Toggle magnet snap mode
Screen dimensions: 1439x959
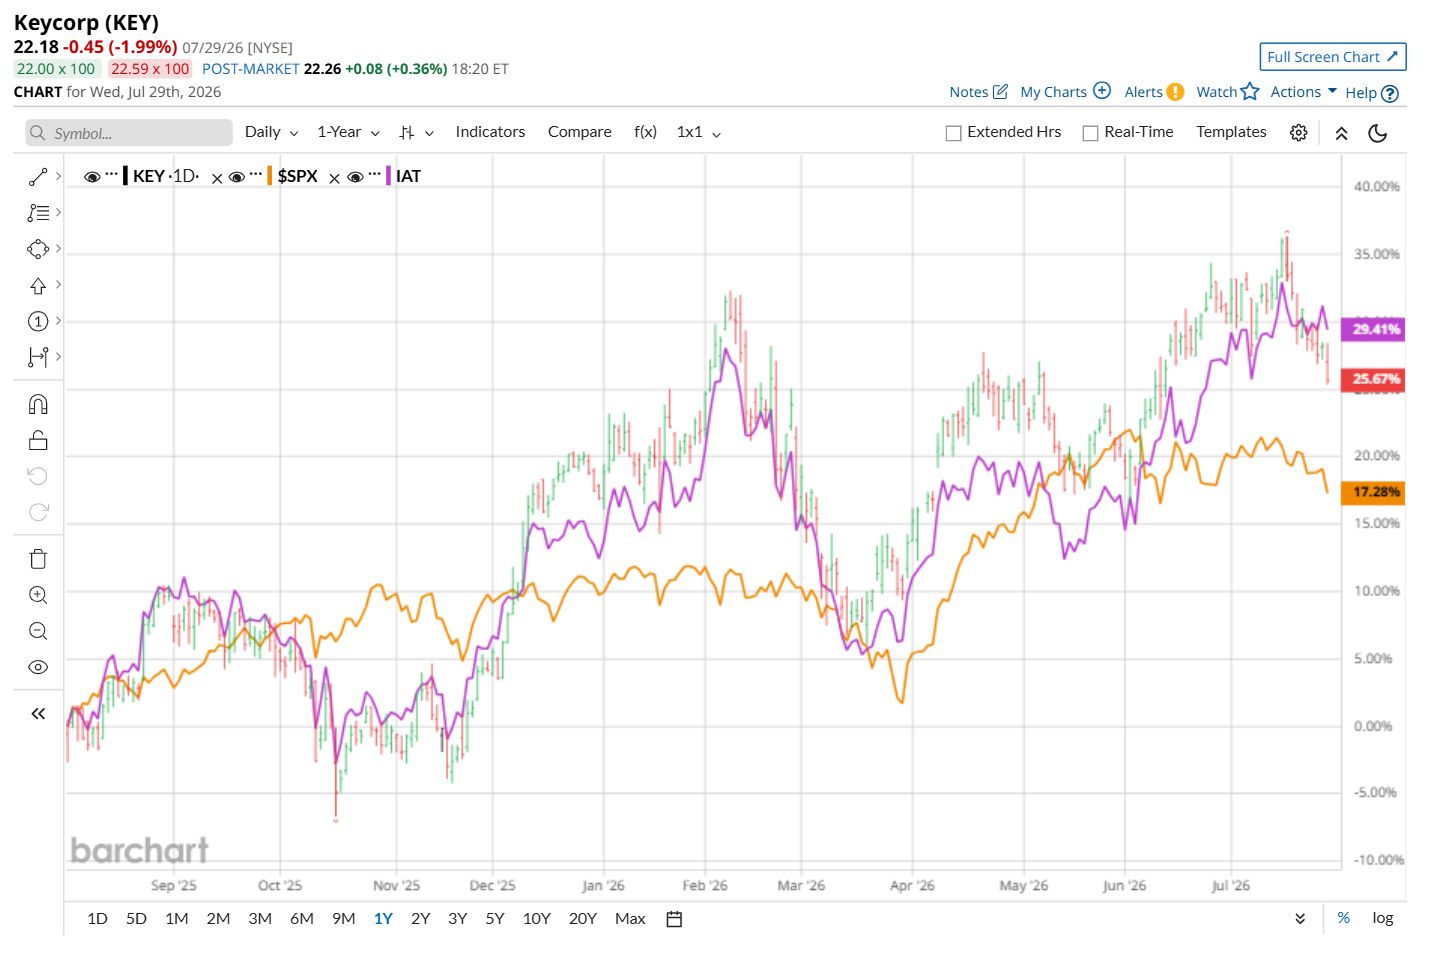point(38,404)
